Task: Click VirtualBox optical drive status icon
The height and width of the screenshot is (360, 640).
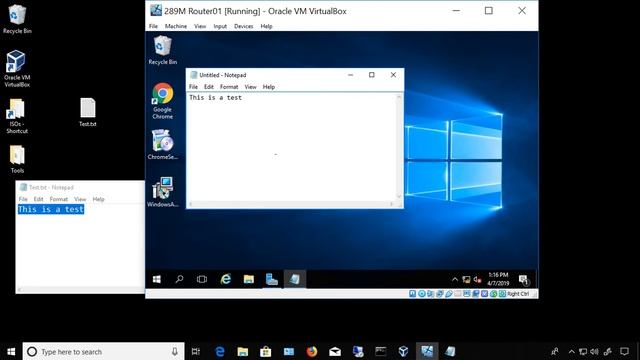Action: (422, 293)
